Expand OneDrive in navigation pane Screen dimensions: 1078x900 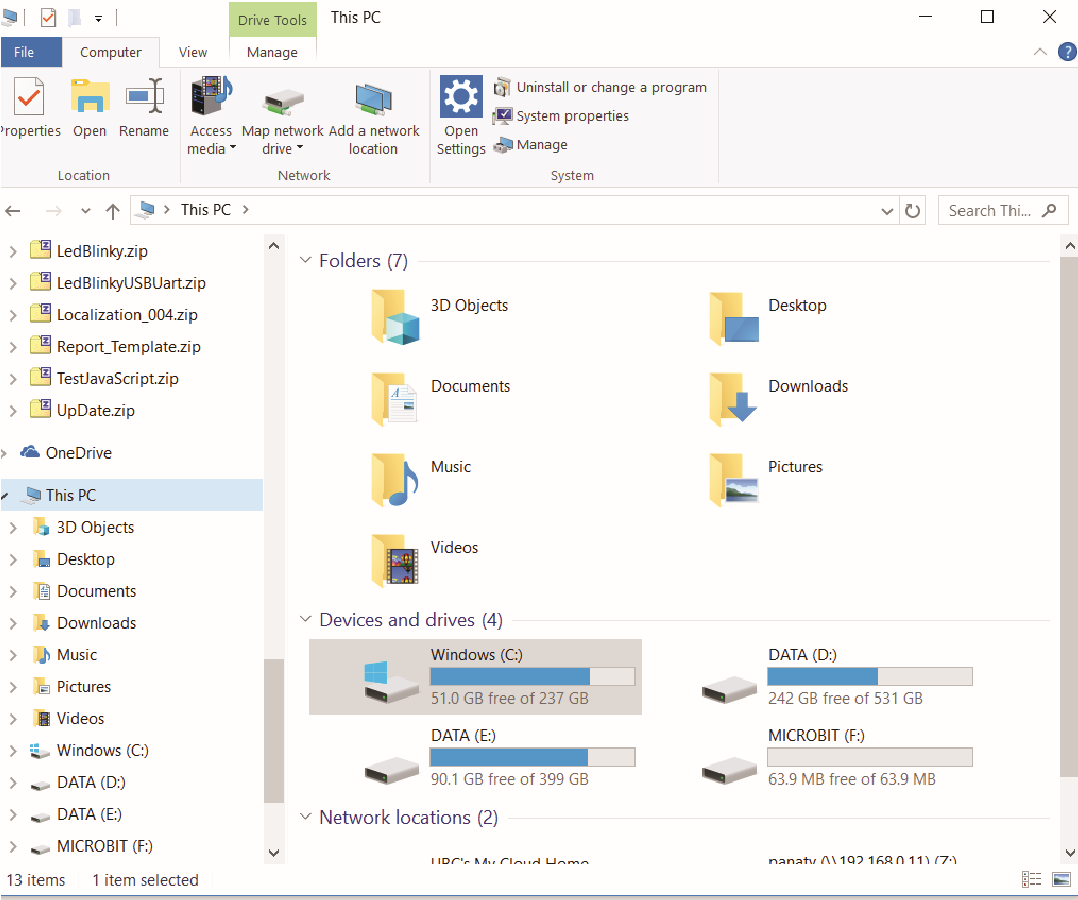pos(4,453)
